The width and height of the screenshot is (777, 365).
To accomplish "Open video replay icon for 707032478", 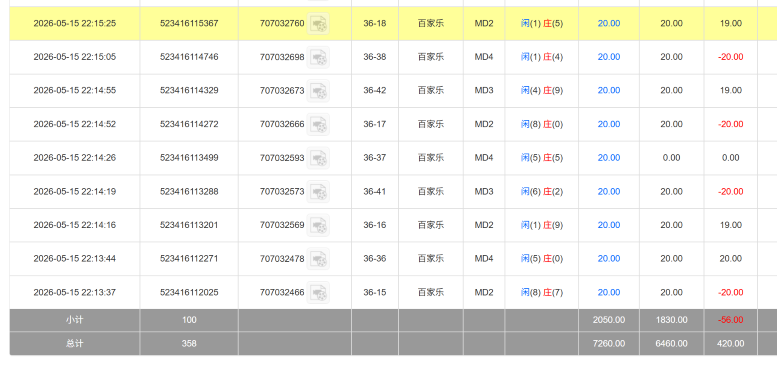I will (x=318, y=259).
